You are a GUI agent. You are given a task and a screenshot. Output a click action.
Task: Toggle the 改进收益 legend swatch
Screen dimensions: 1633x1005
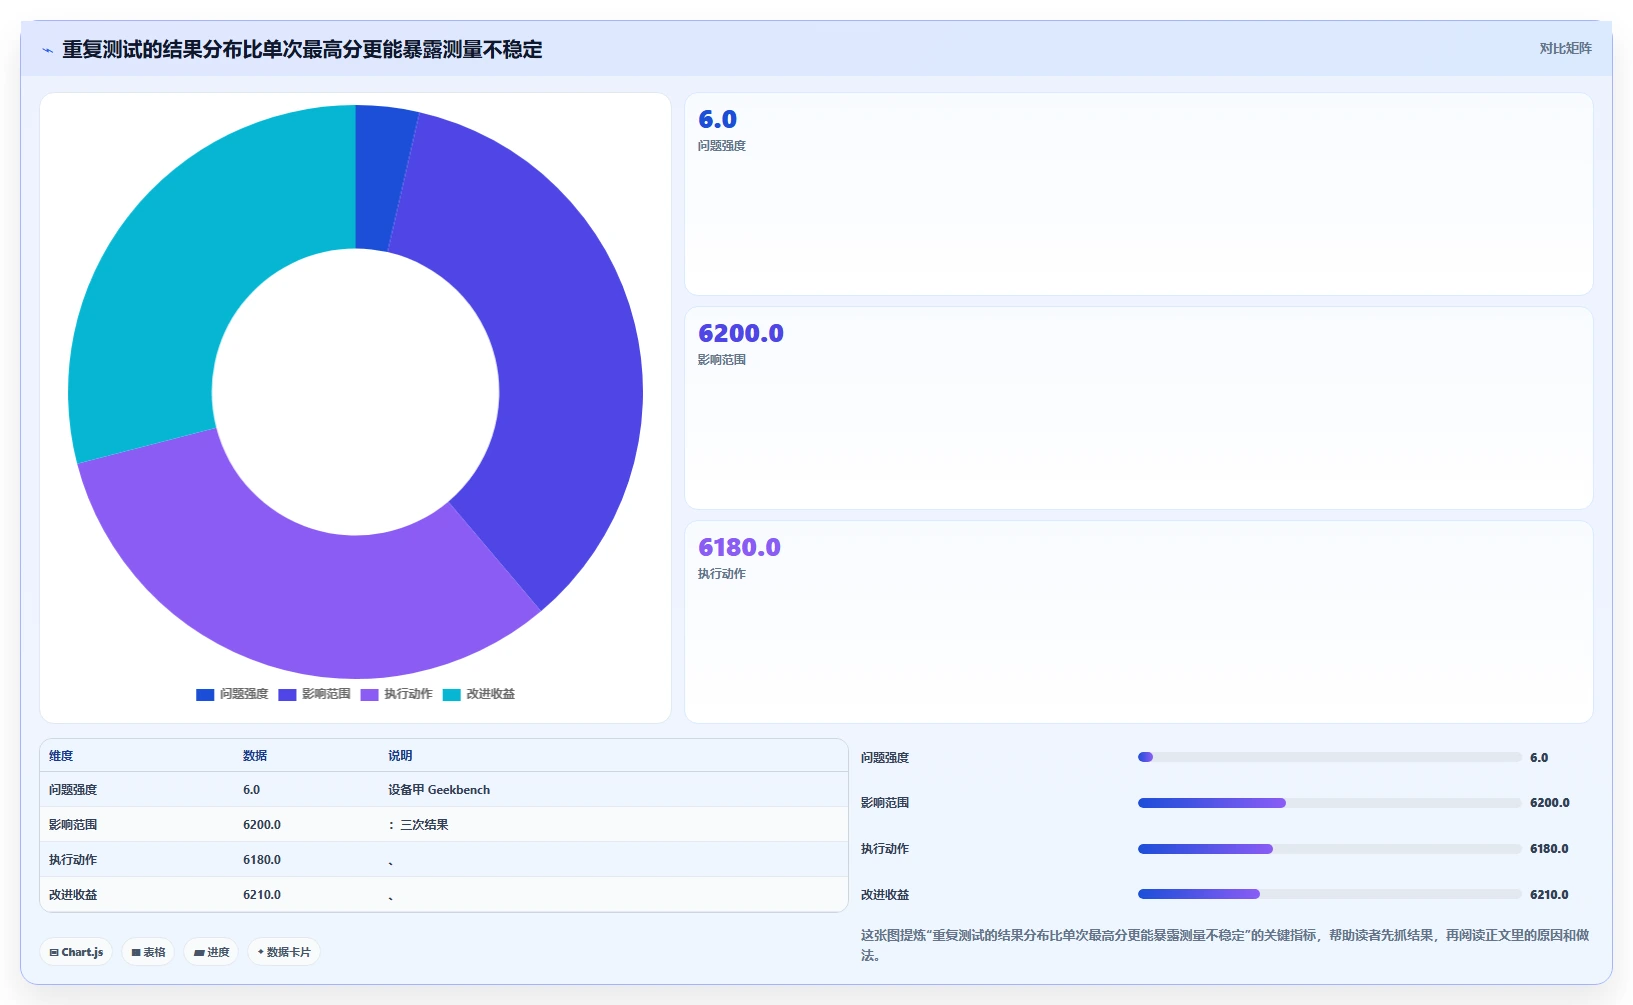point(451,694)
